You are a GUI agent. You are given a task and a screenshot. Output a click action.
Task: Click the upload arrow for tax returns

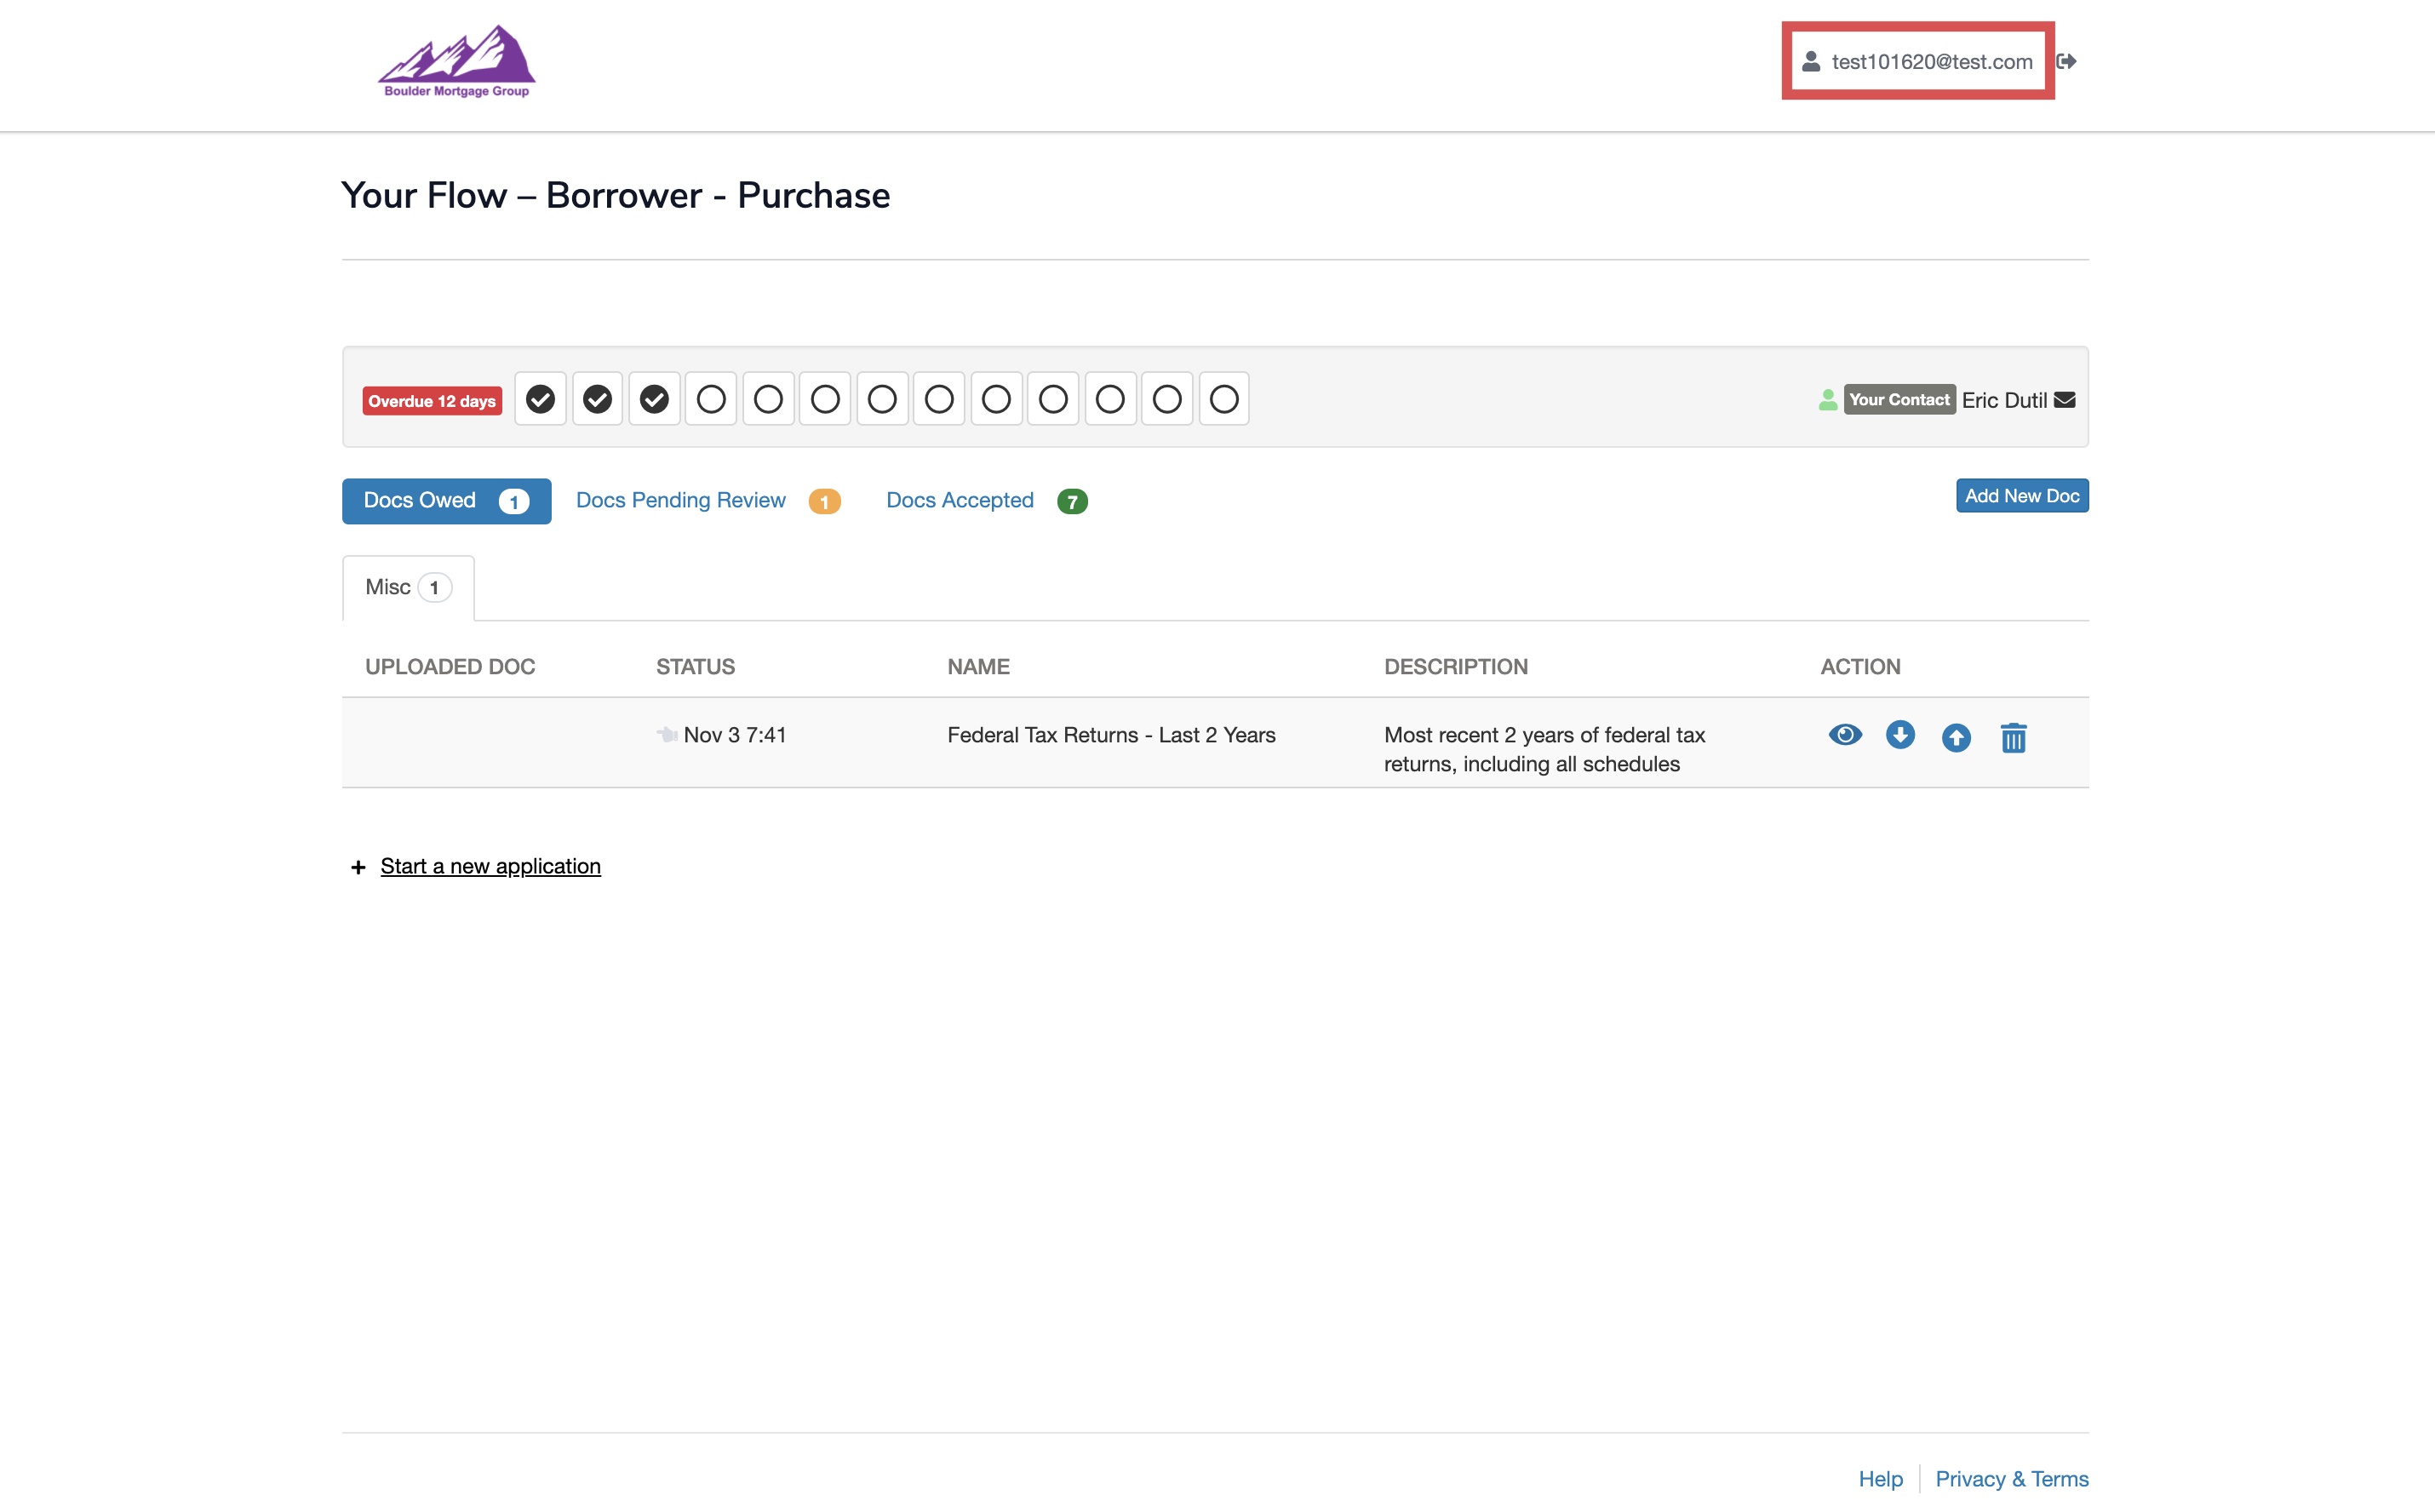1956,738
